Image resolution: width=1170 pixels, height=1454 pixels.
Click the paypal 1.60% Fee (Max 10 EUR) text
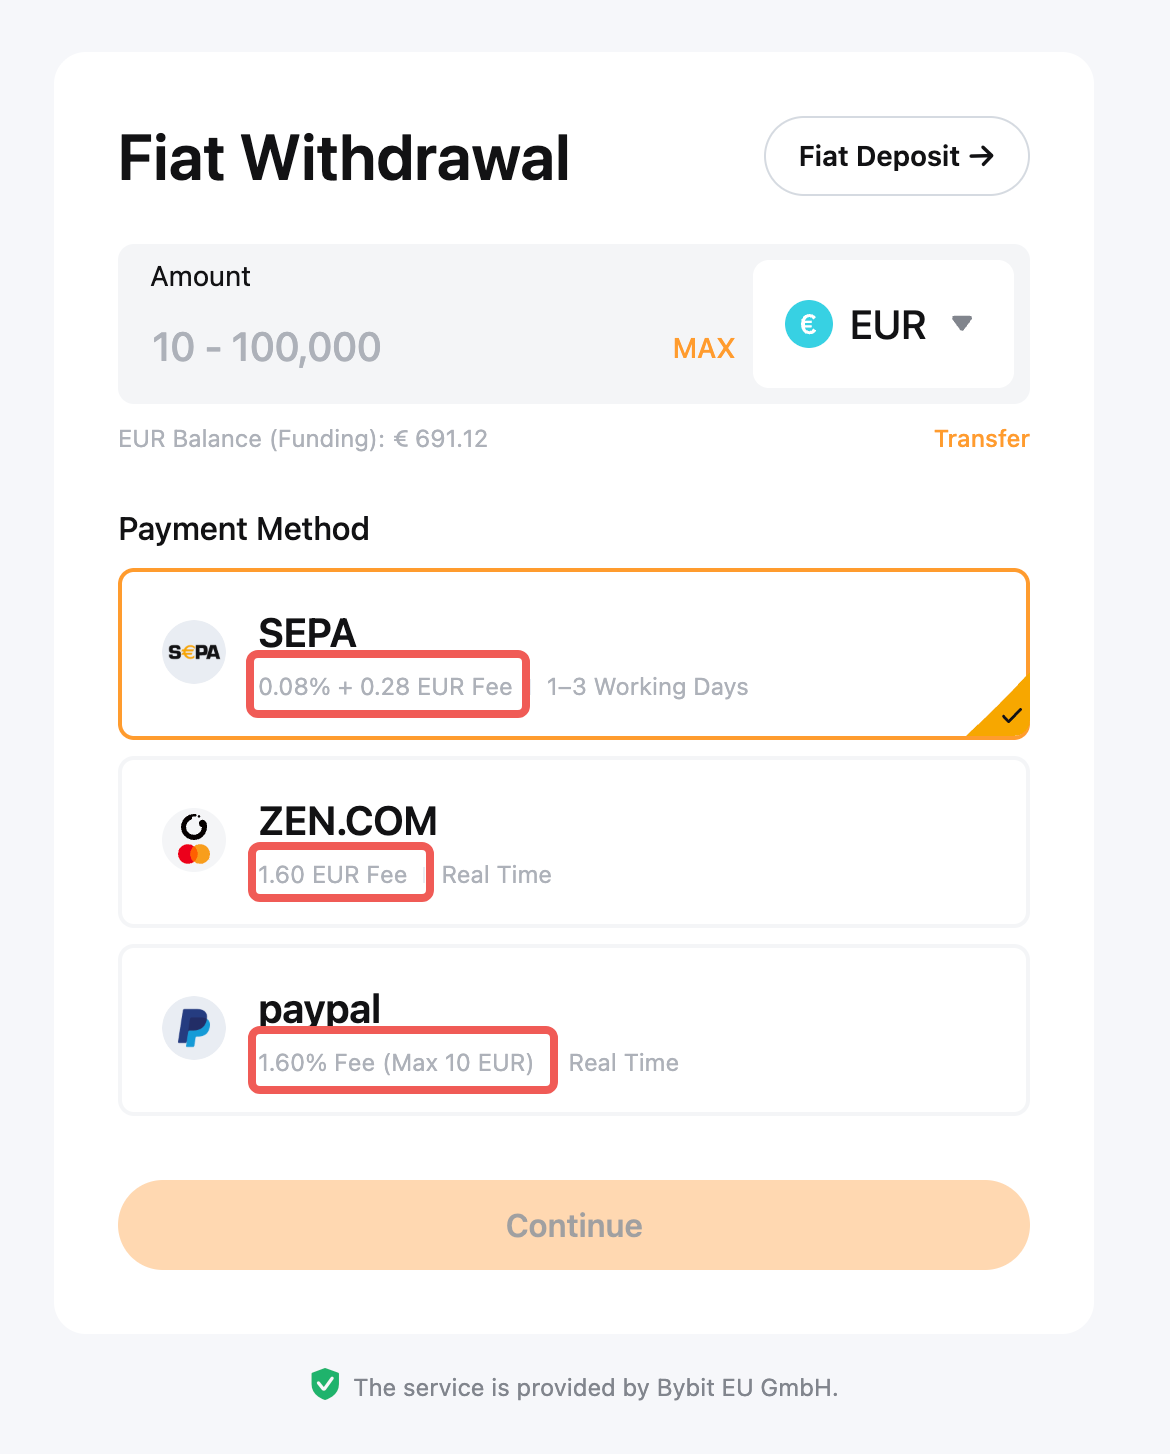pyautogui.click(x=396, y=1063)
